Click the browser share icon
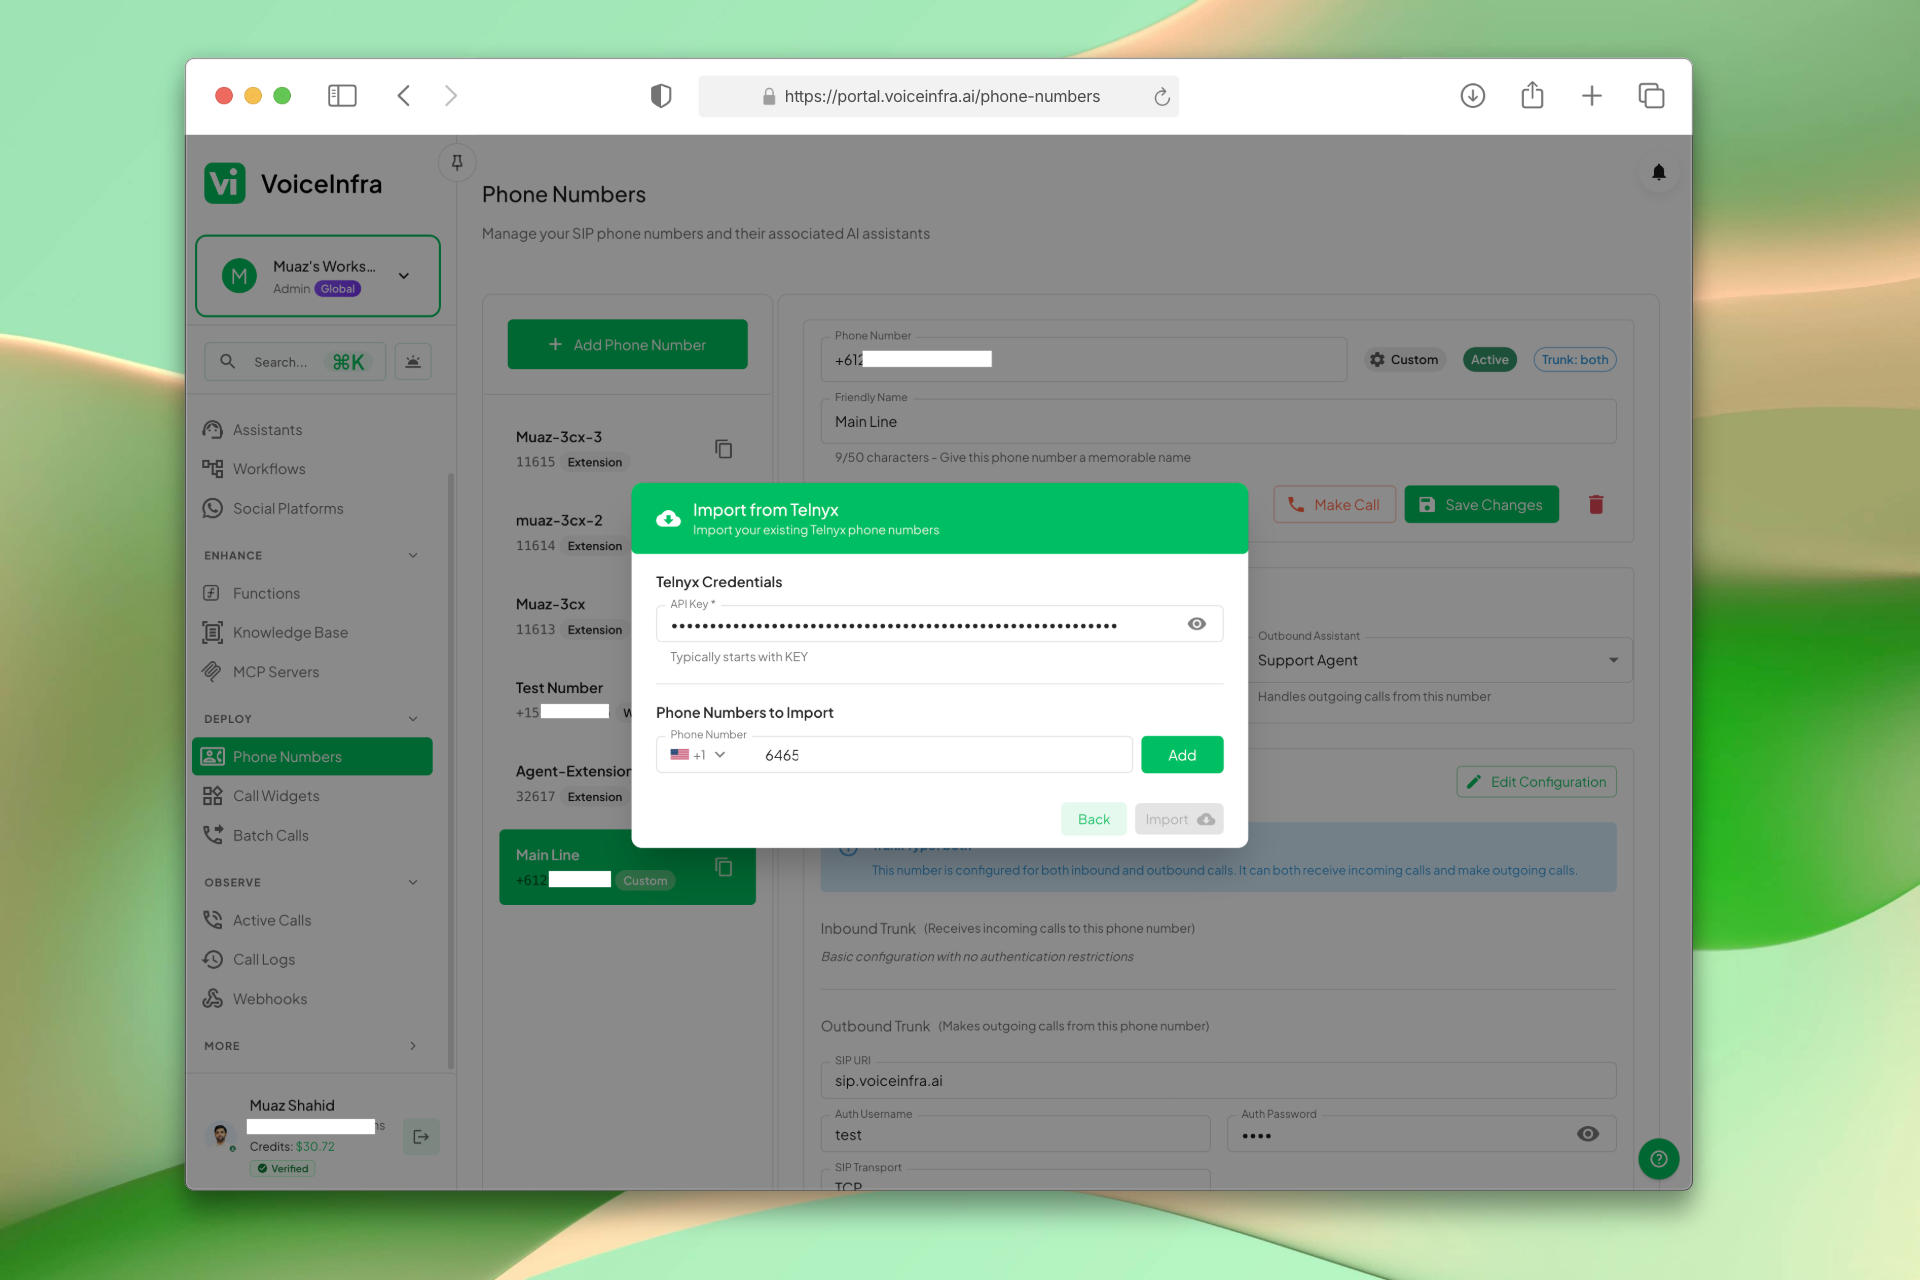1920x1280 pixels. coord(1532,96)
